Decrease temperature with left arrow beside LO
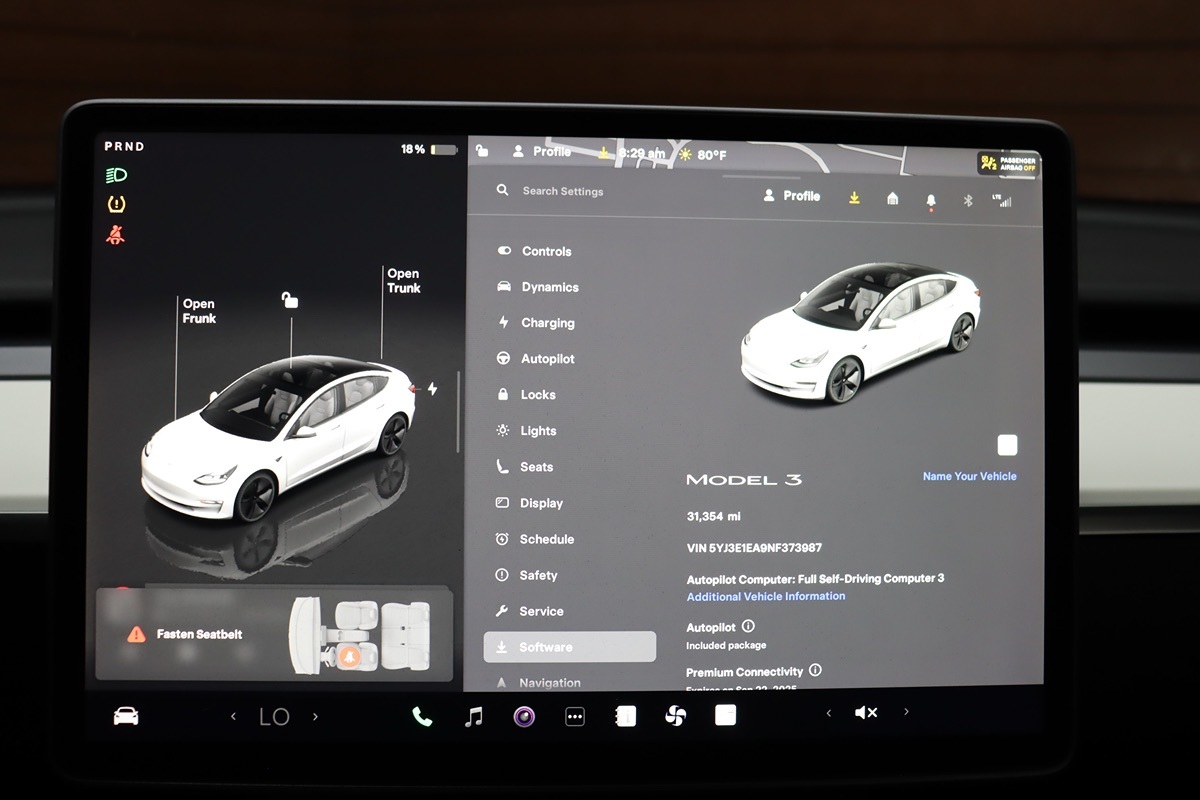 (x=233, y=716)
